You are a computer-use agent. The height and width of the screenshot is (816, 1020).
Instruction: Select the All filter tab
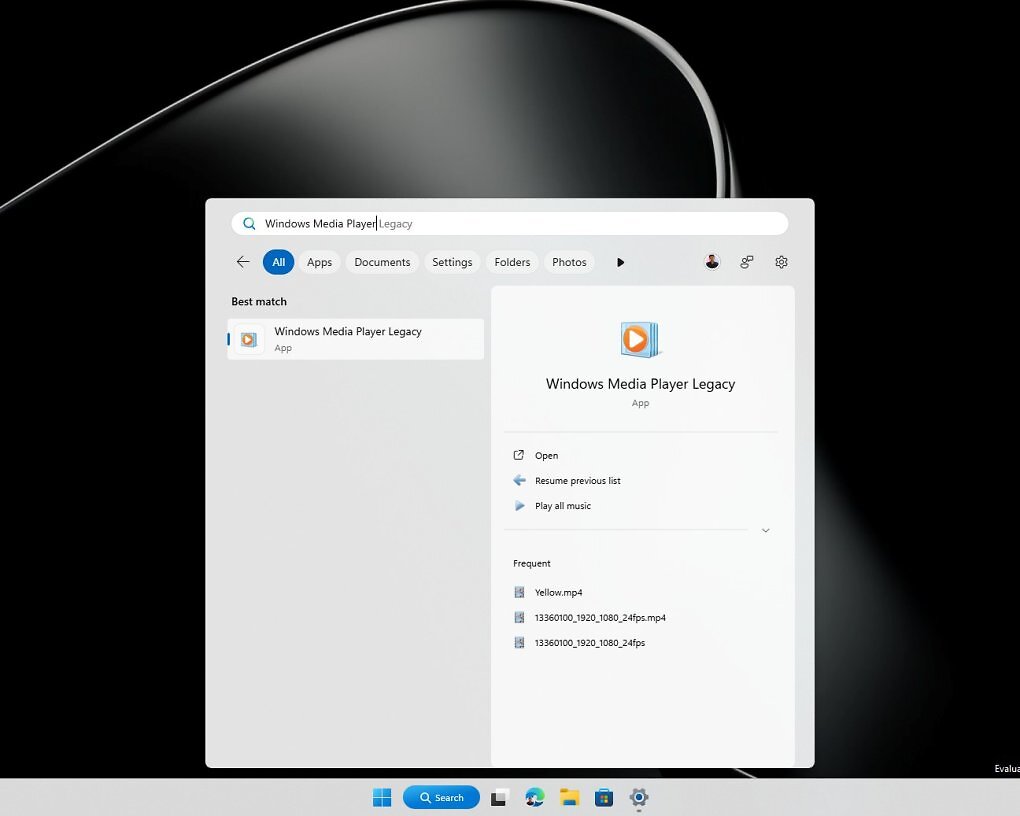tap(278, 262)
